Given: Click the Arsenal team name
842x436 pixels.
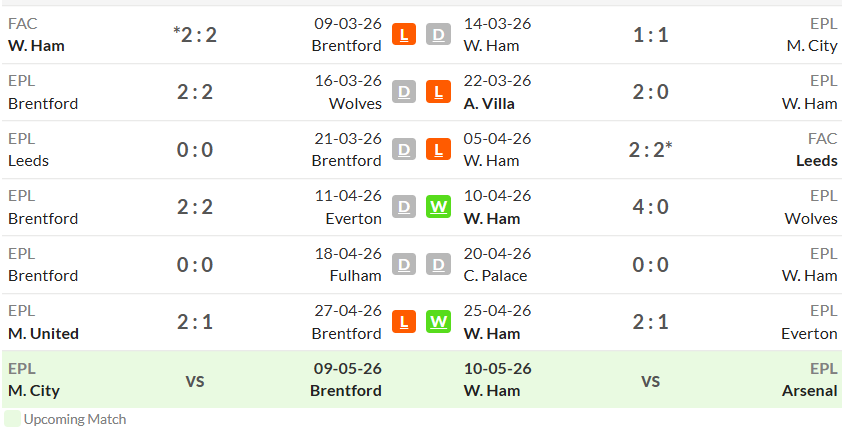Looking at the screenshot, I should coord(809,390).
